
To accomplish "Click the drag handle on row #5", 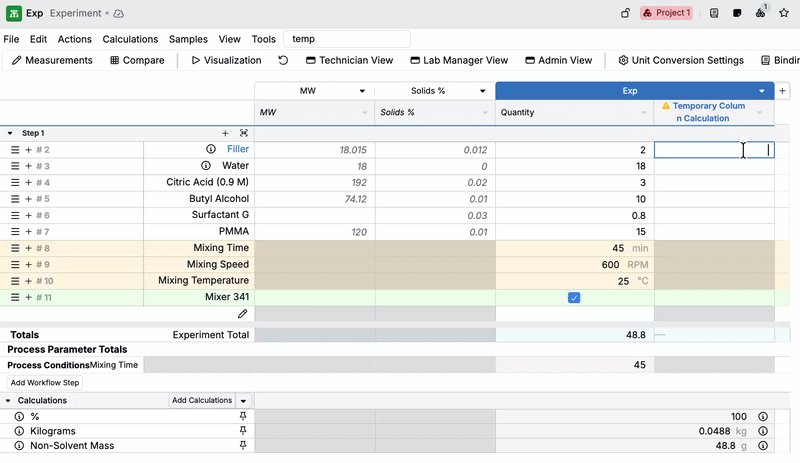I will pyautogui.click(x=15, y=199).
